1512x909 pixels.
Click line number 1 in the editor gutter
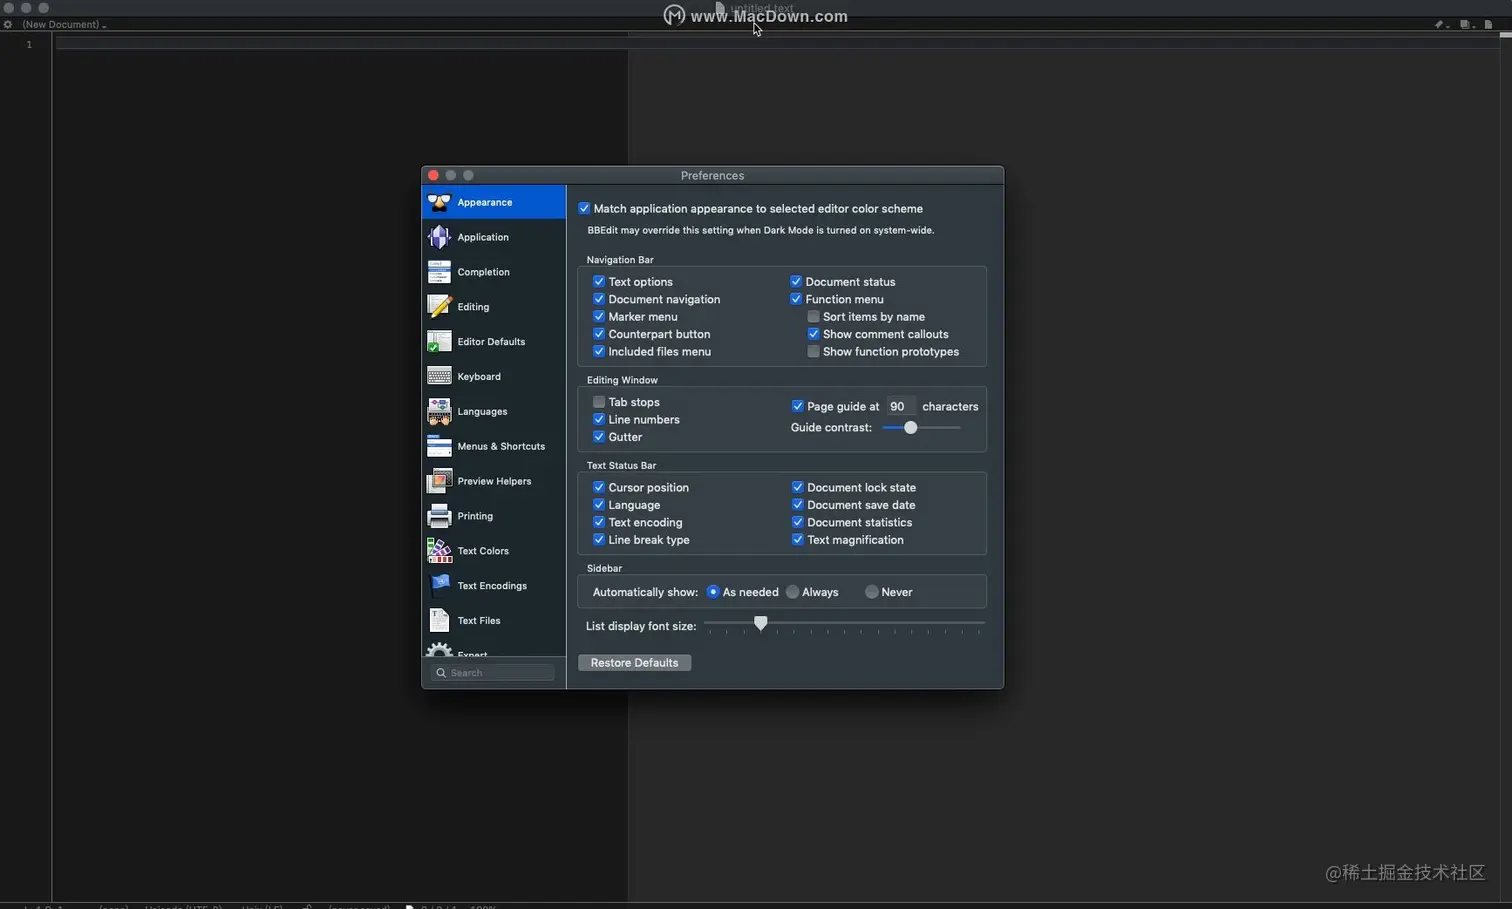(x=29, y=44)
